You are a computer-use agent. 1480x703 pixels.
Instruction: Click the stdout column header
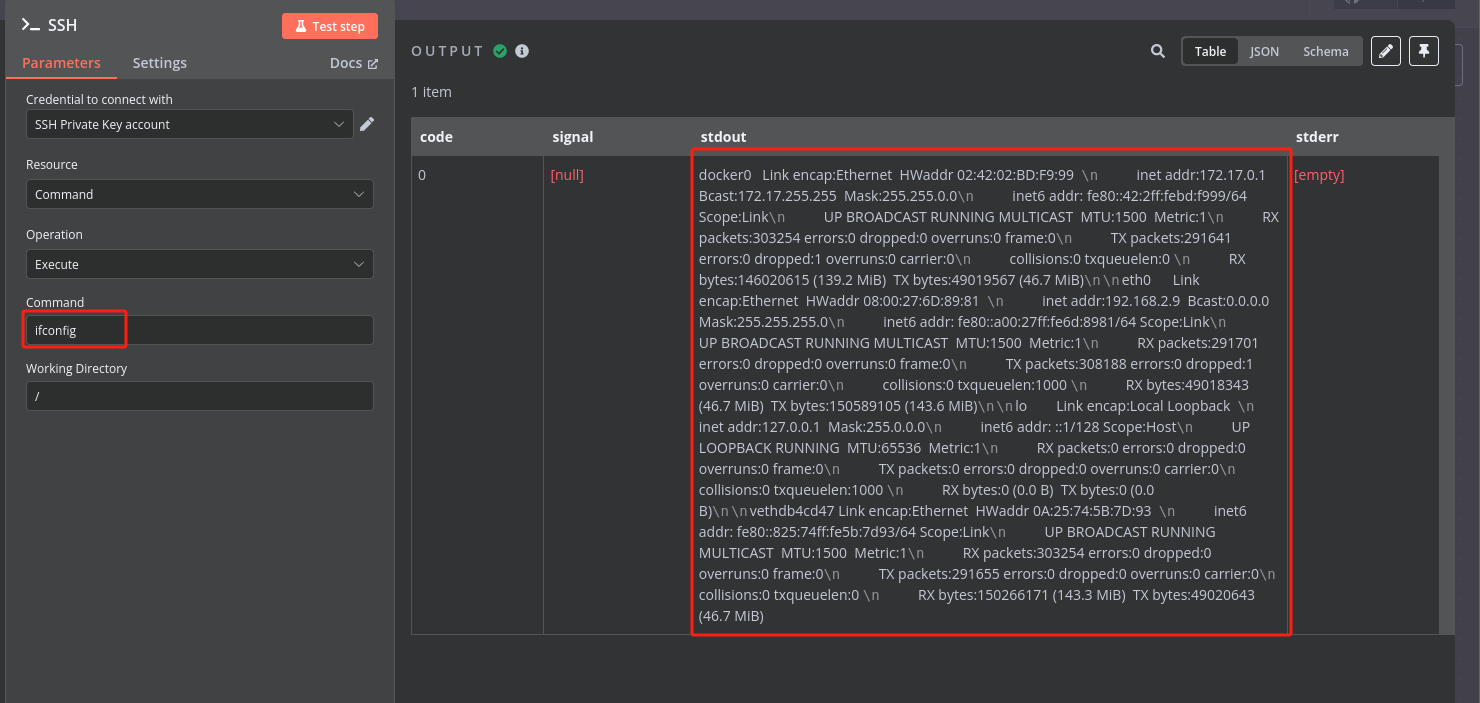click(x=723, y=137)
